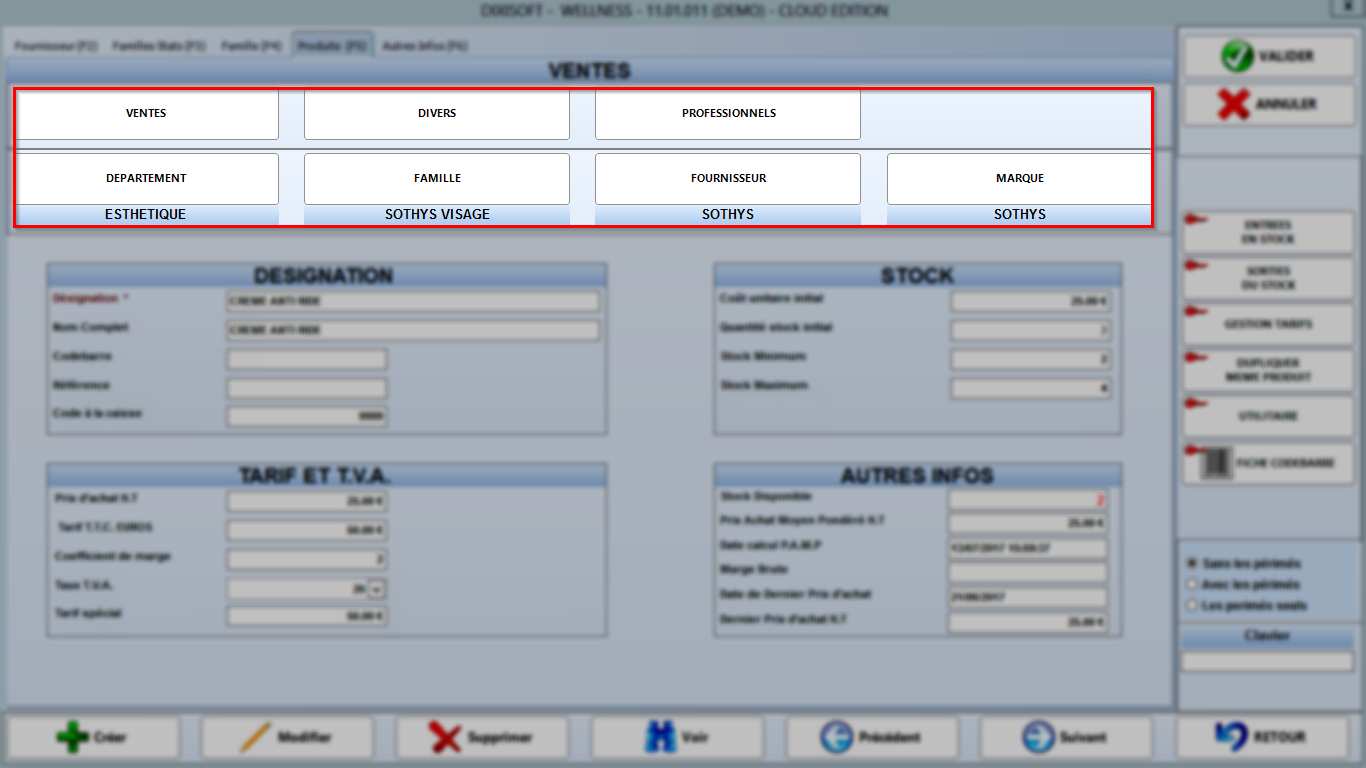Click the binoculars Voir icon

660,738
